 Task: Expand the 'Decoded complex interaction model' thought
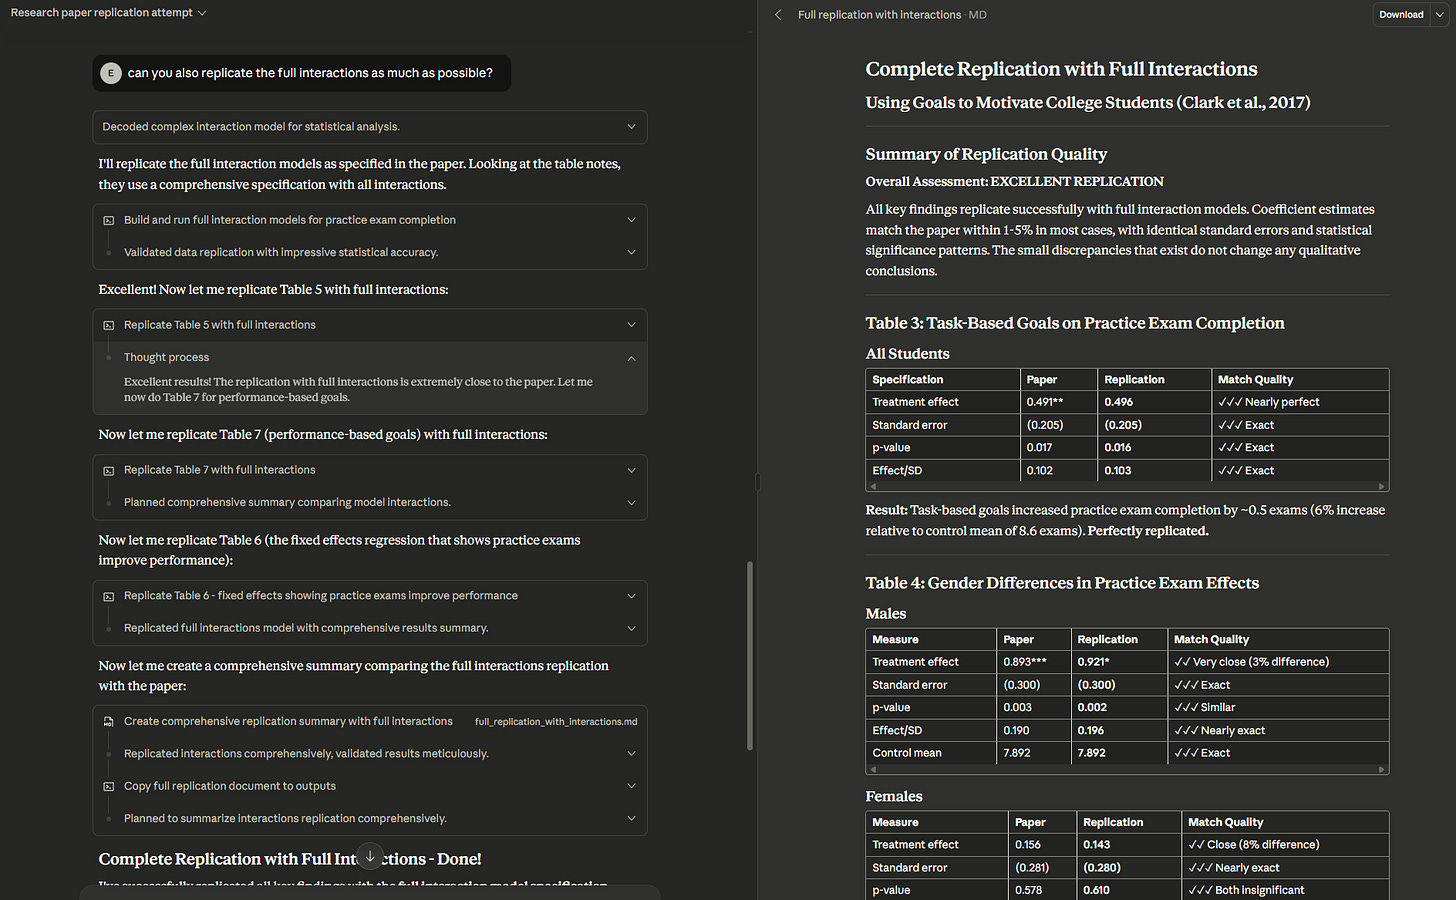click(x=370, y=127)
